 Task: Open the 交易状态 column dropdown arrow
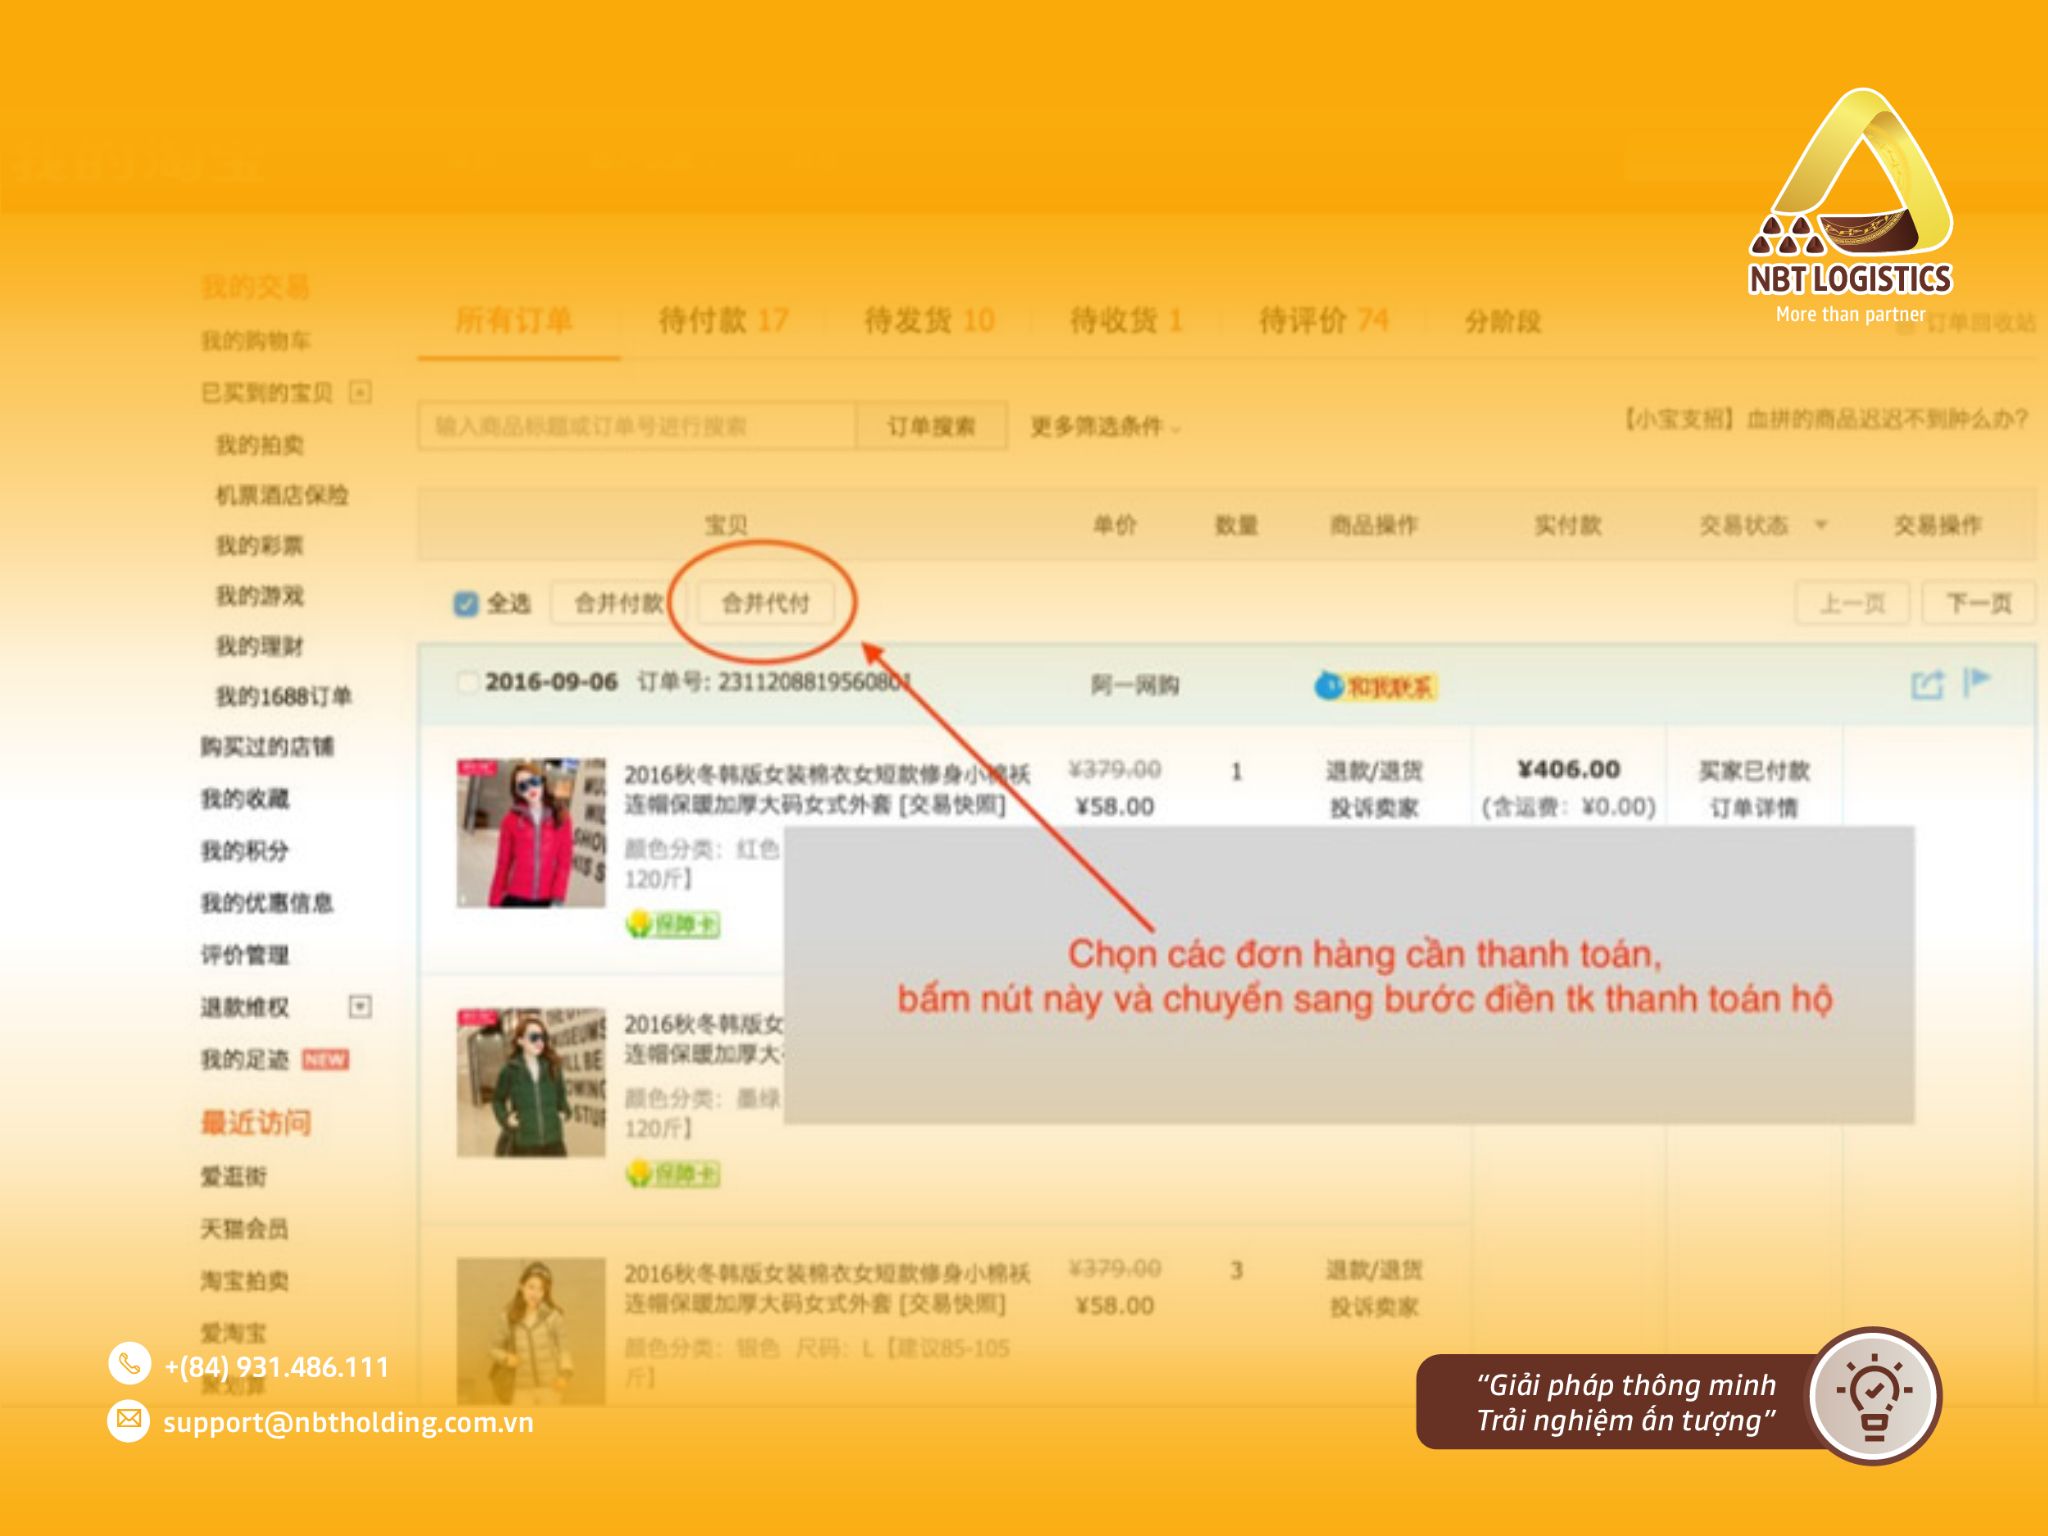click(x=1821, y=525)
